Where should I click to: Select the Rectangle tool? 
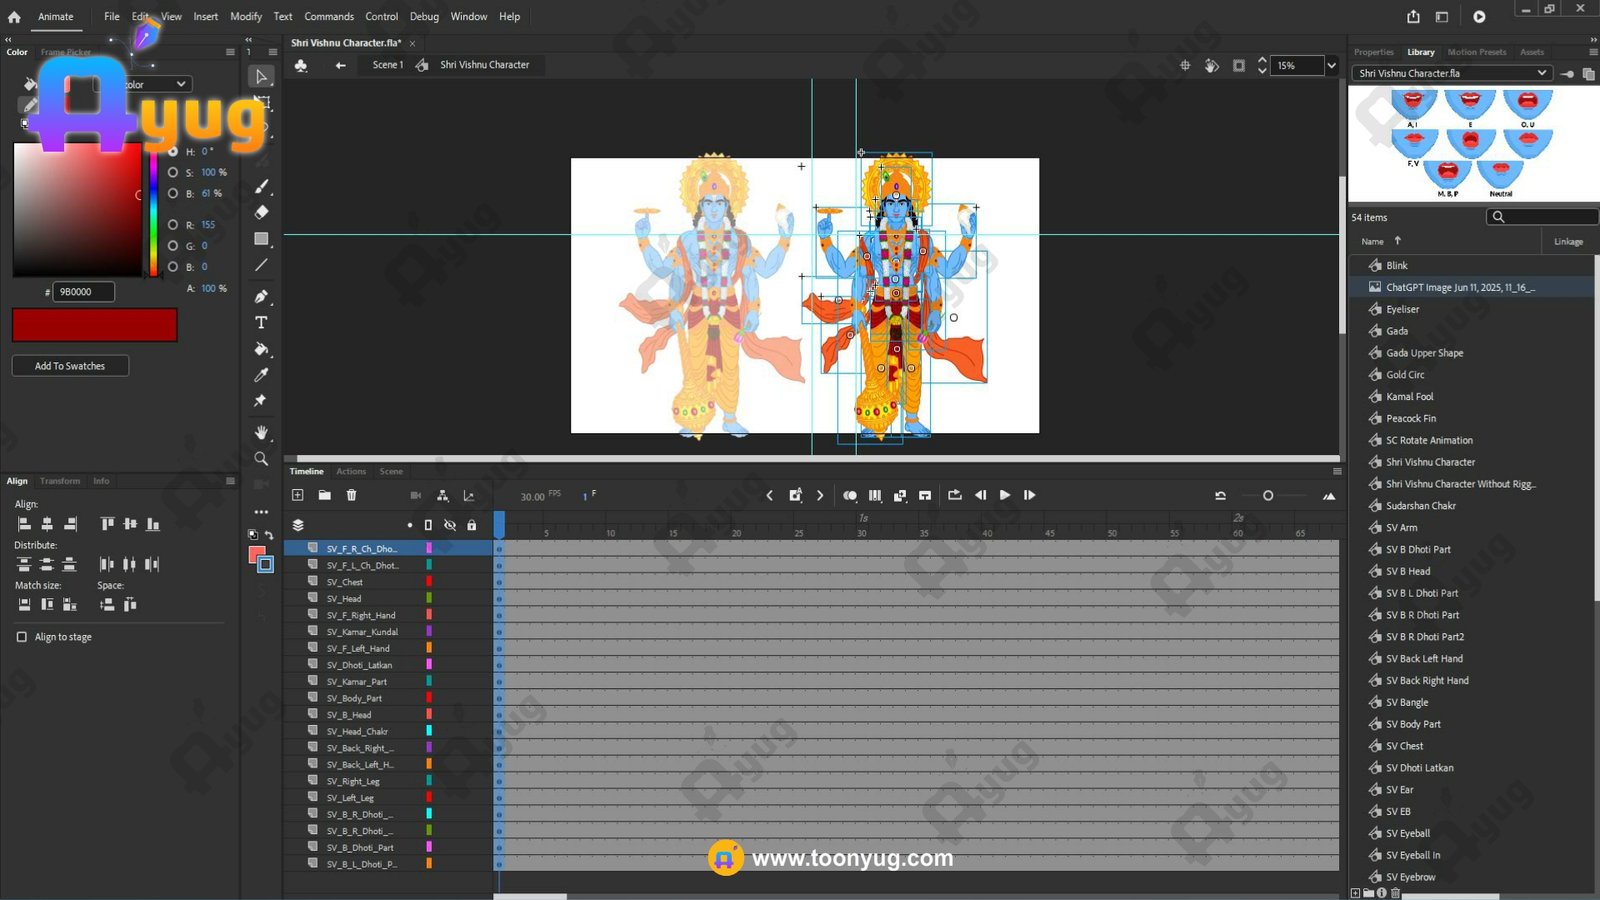pyautogui.click(x=261, y=239)
